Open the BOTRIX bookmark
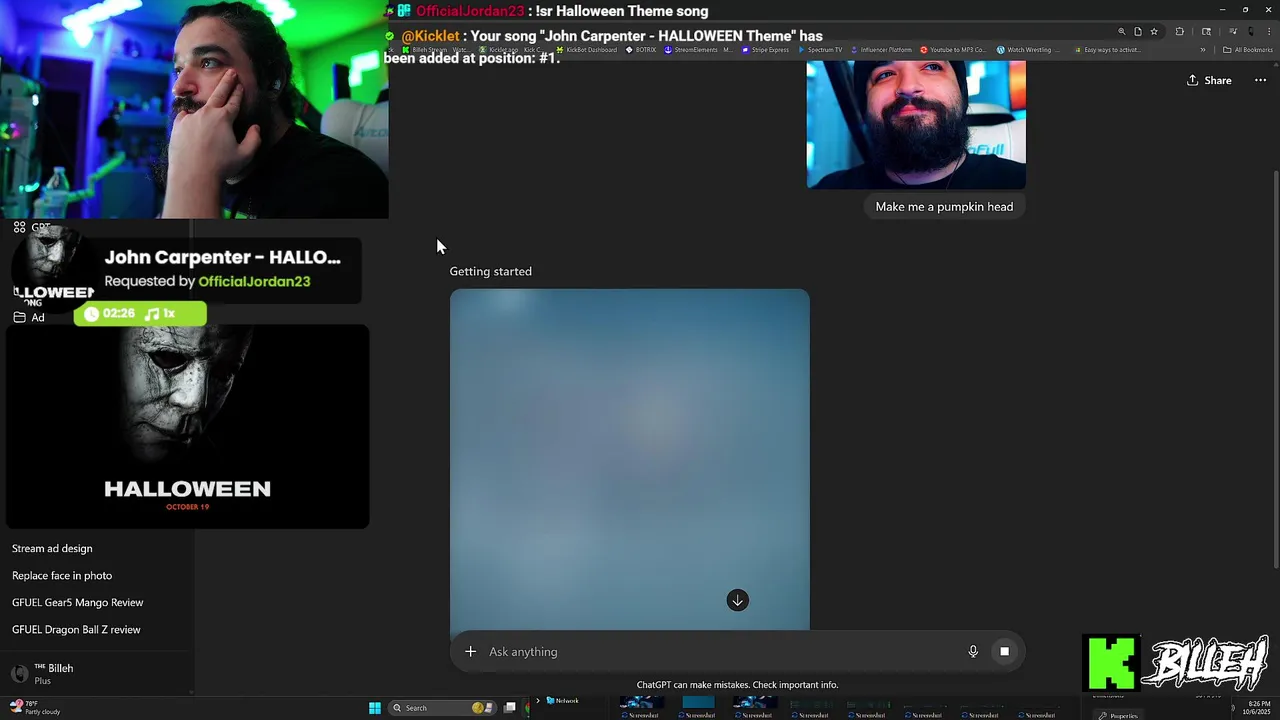 [641, 50]
